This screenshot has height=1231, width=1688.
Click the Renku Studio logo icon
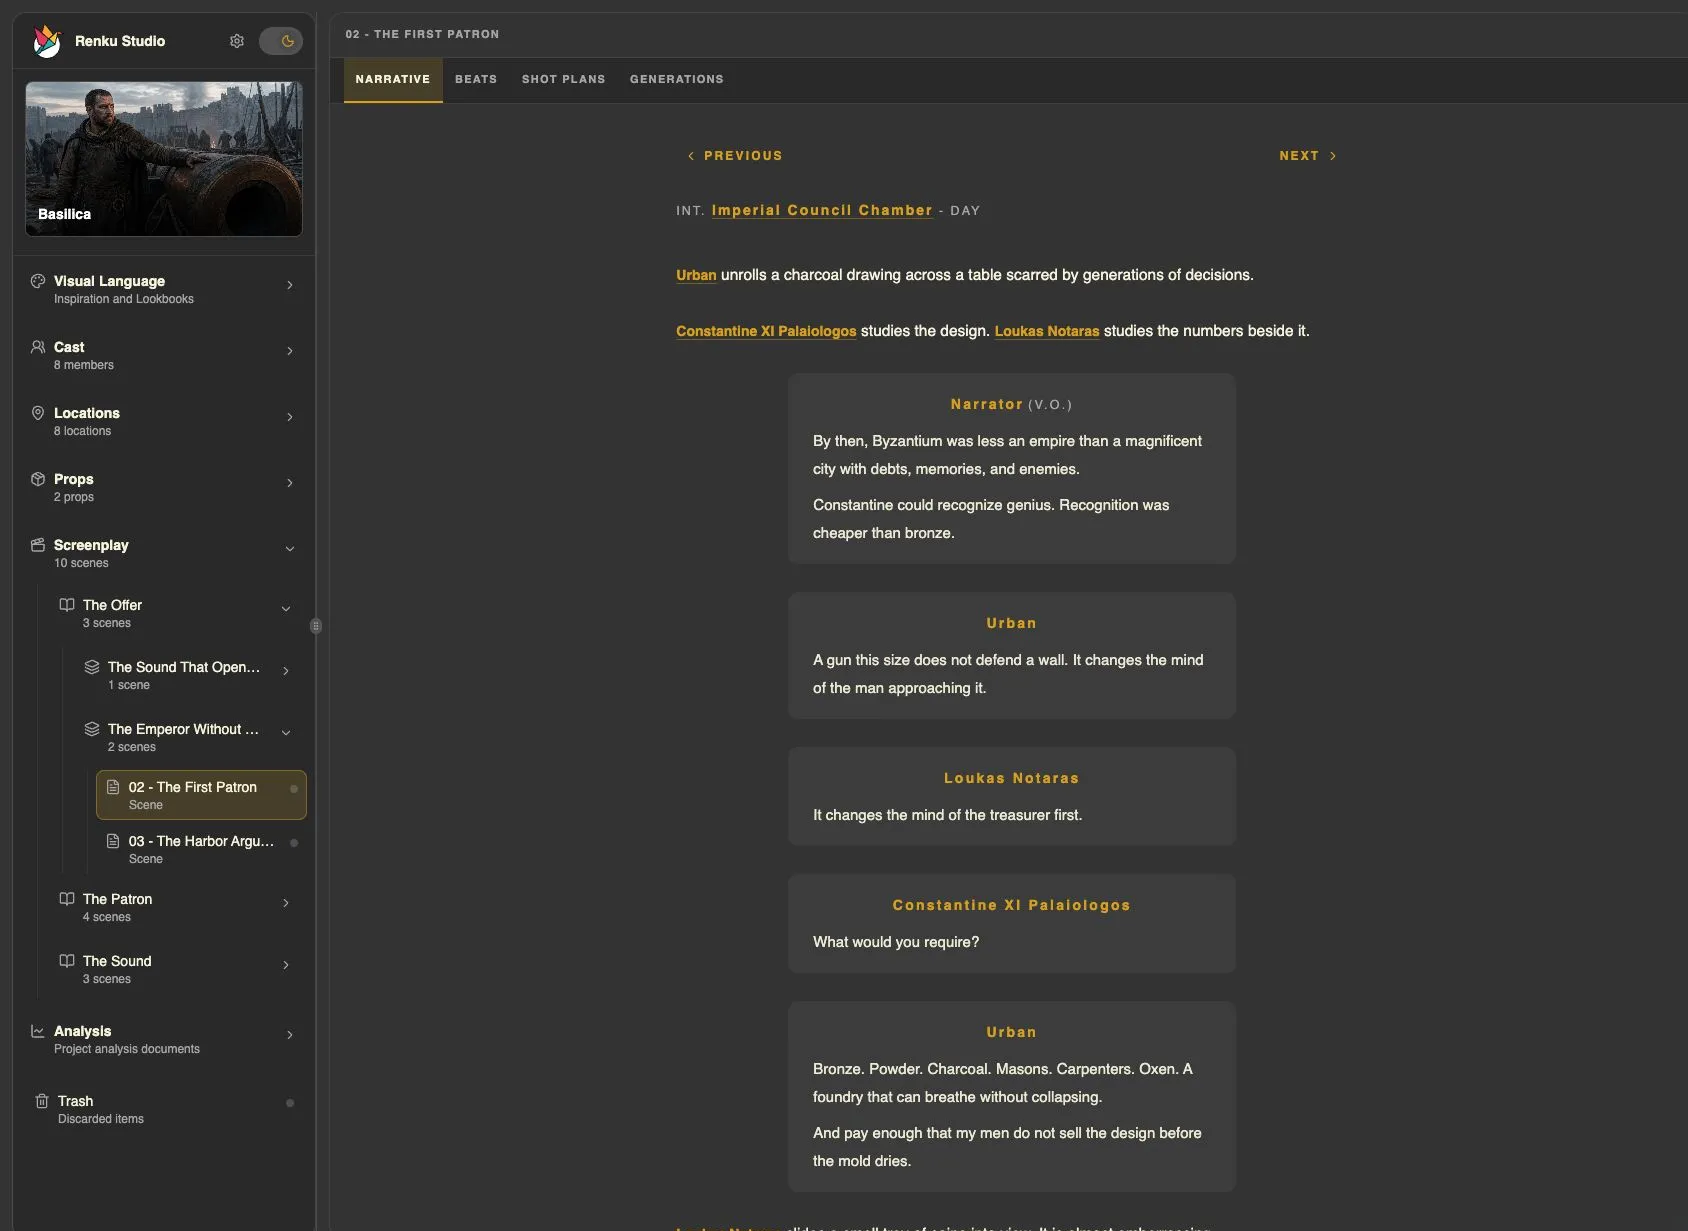(x=47, y=41)
